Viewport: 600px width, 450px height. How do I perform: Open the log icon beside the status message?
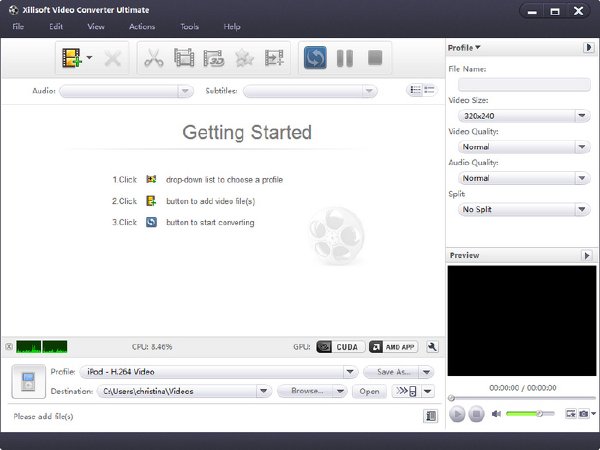point(431,416)
